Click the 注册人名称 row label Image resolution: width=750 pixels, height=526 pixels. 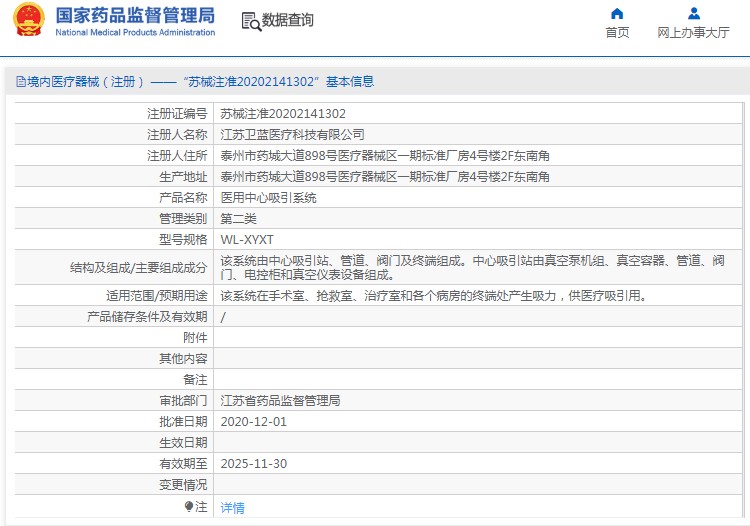pos(177,135)
